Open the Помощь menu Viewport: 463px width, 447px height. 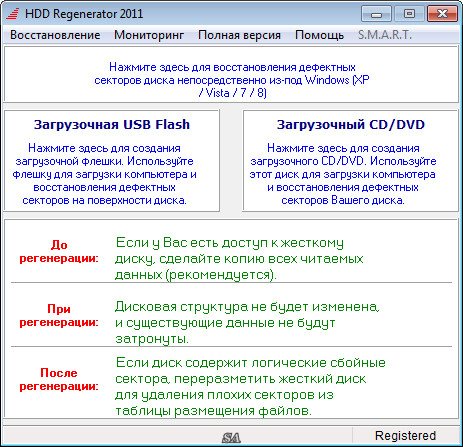pyautogui.click(x=319, y=35)
